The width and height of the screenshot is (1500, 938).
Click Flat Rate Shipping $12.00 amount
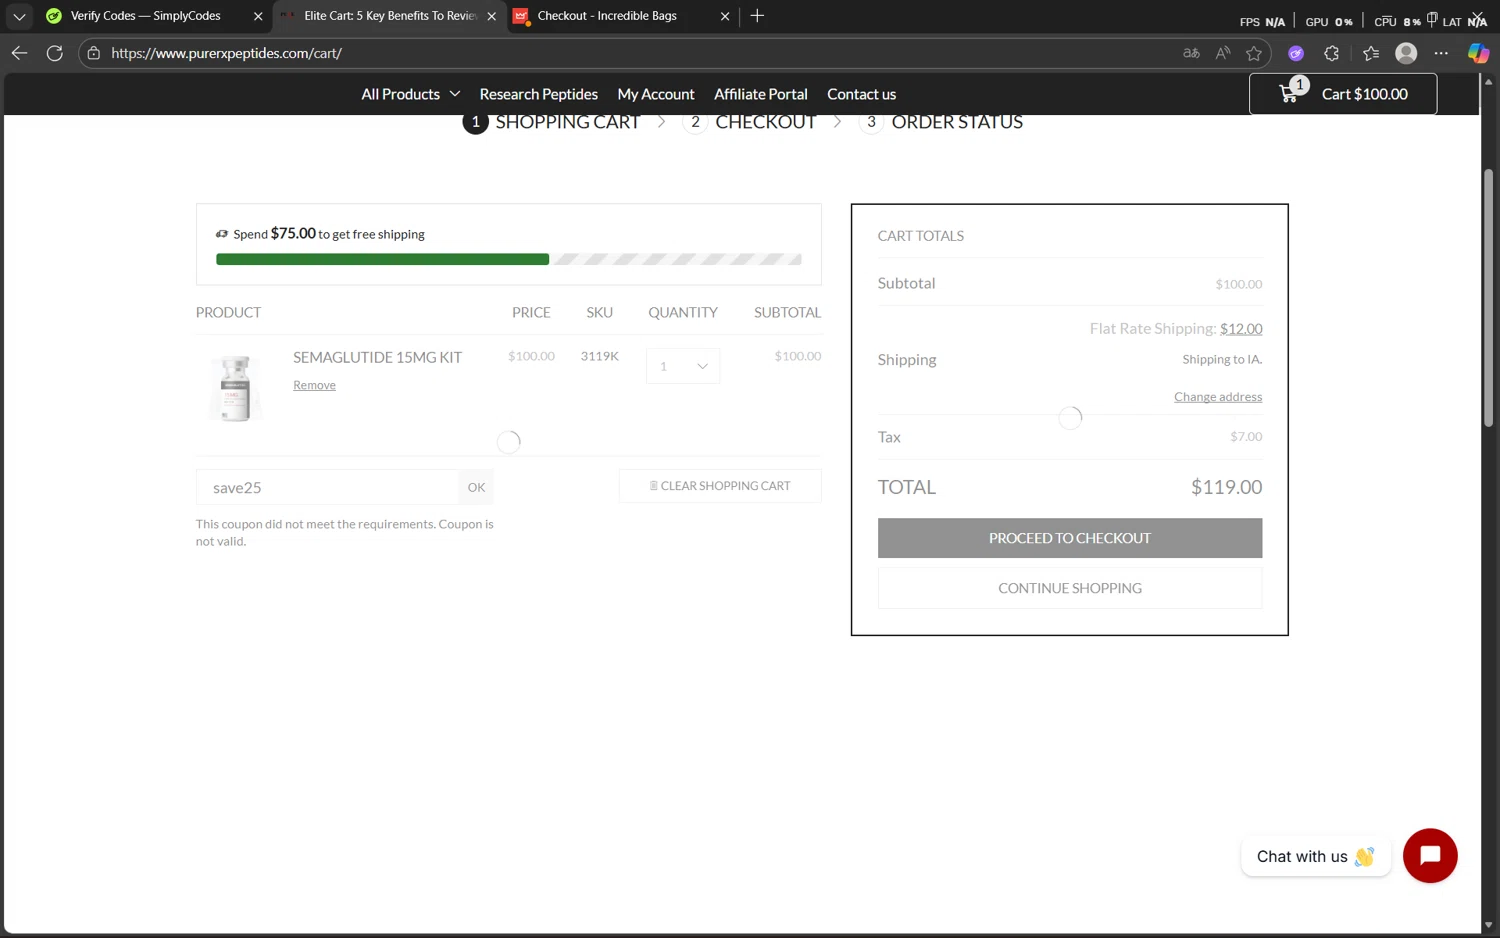[1241, 328]
